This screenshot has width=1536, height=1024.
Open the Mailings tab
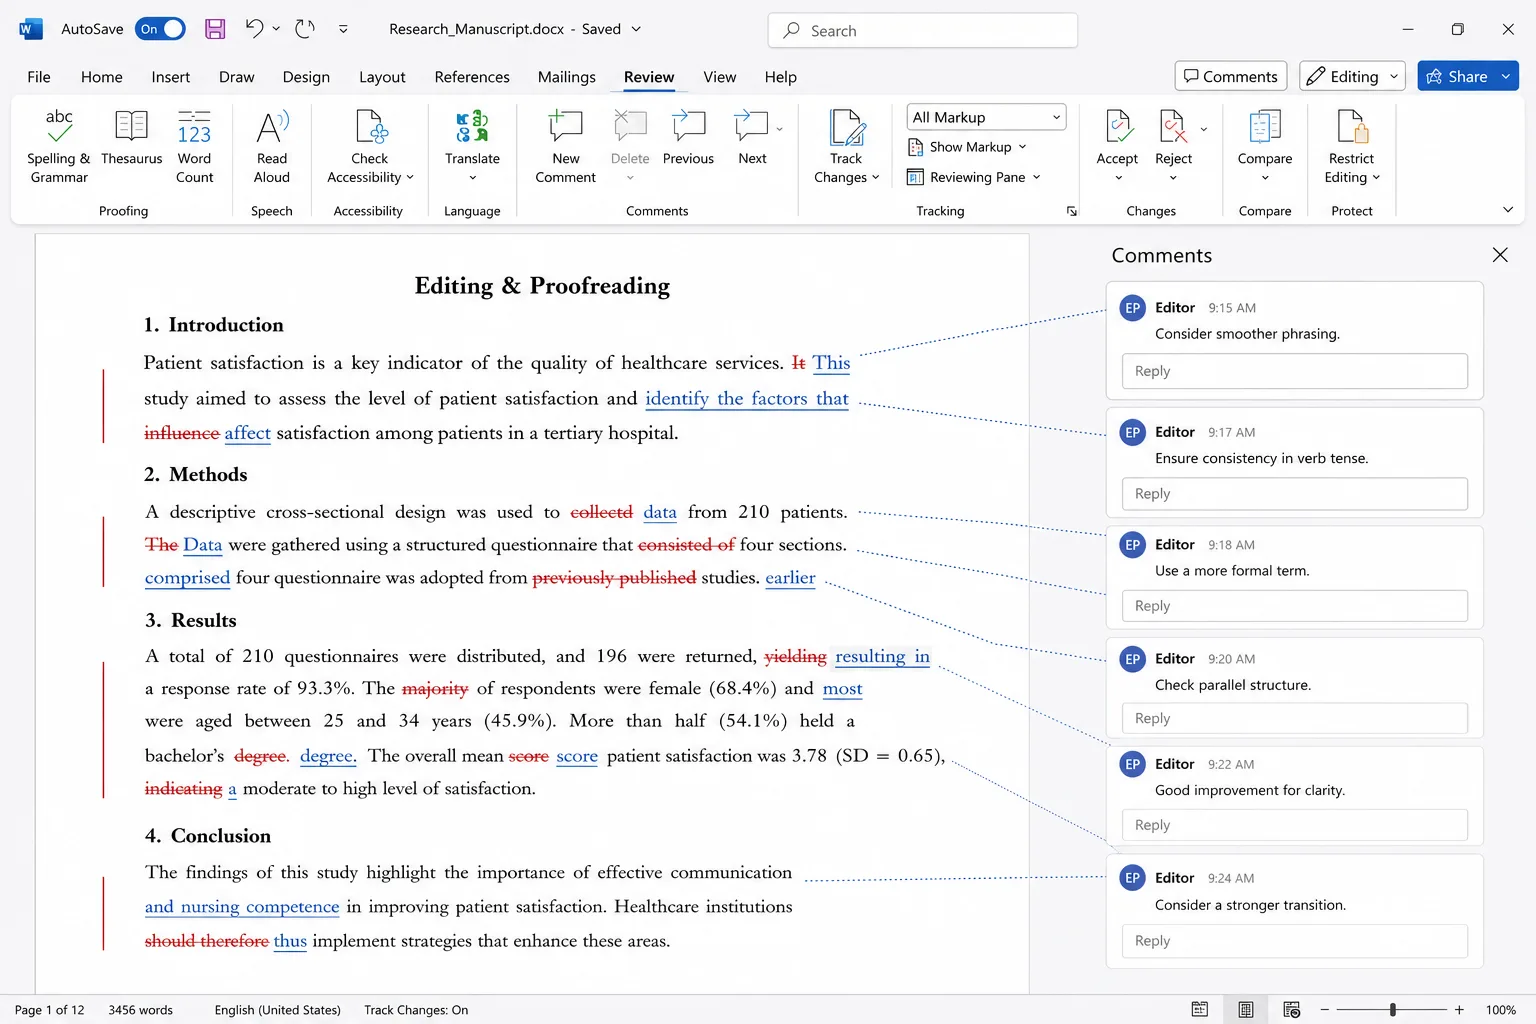[x=567, y=77]
